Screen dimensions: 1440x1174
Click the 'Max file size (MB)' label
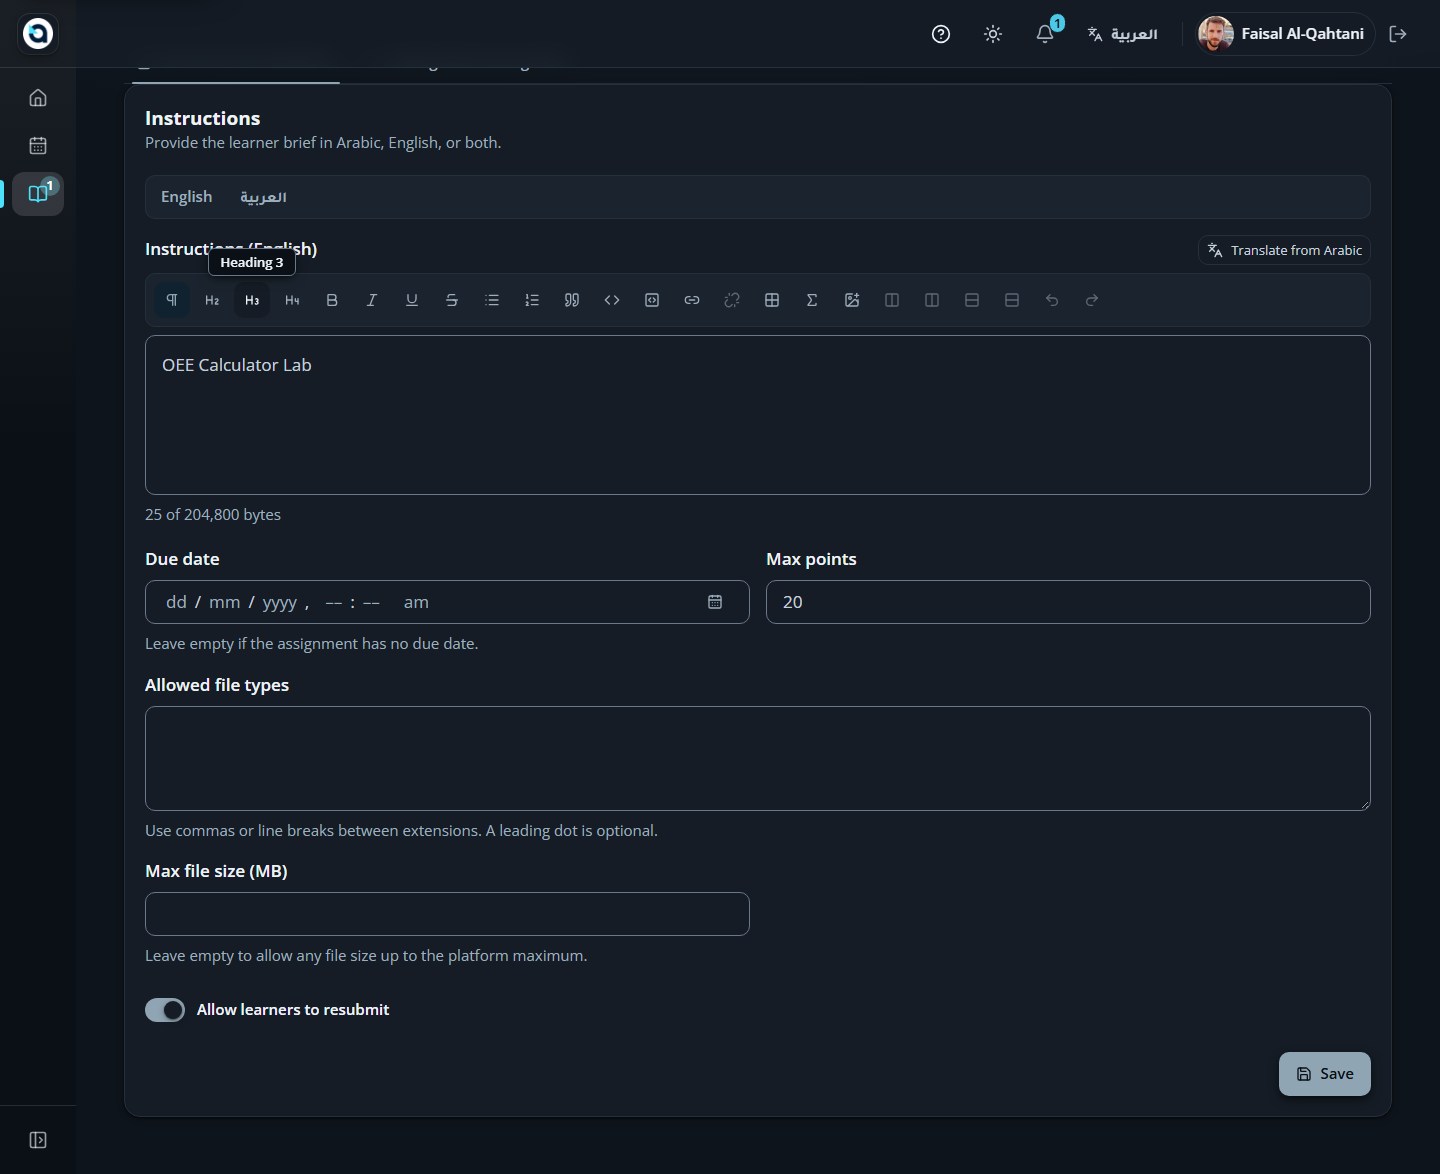click(x=216, y=871)
